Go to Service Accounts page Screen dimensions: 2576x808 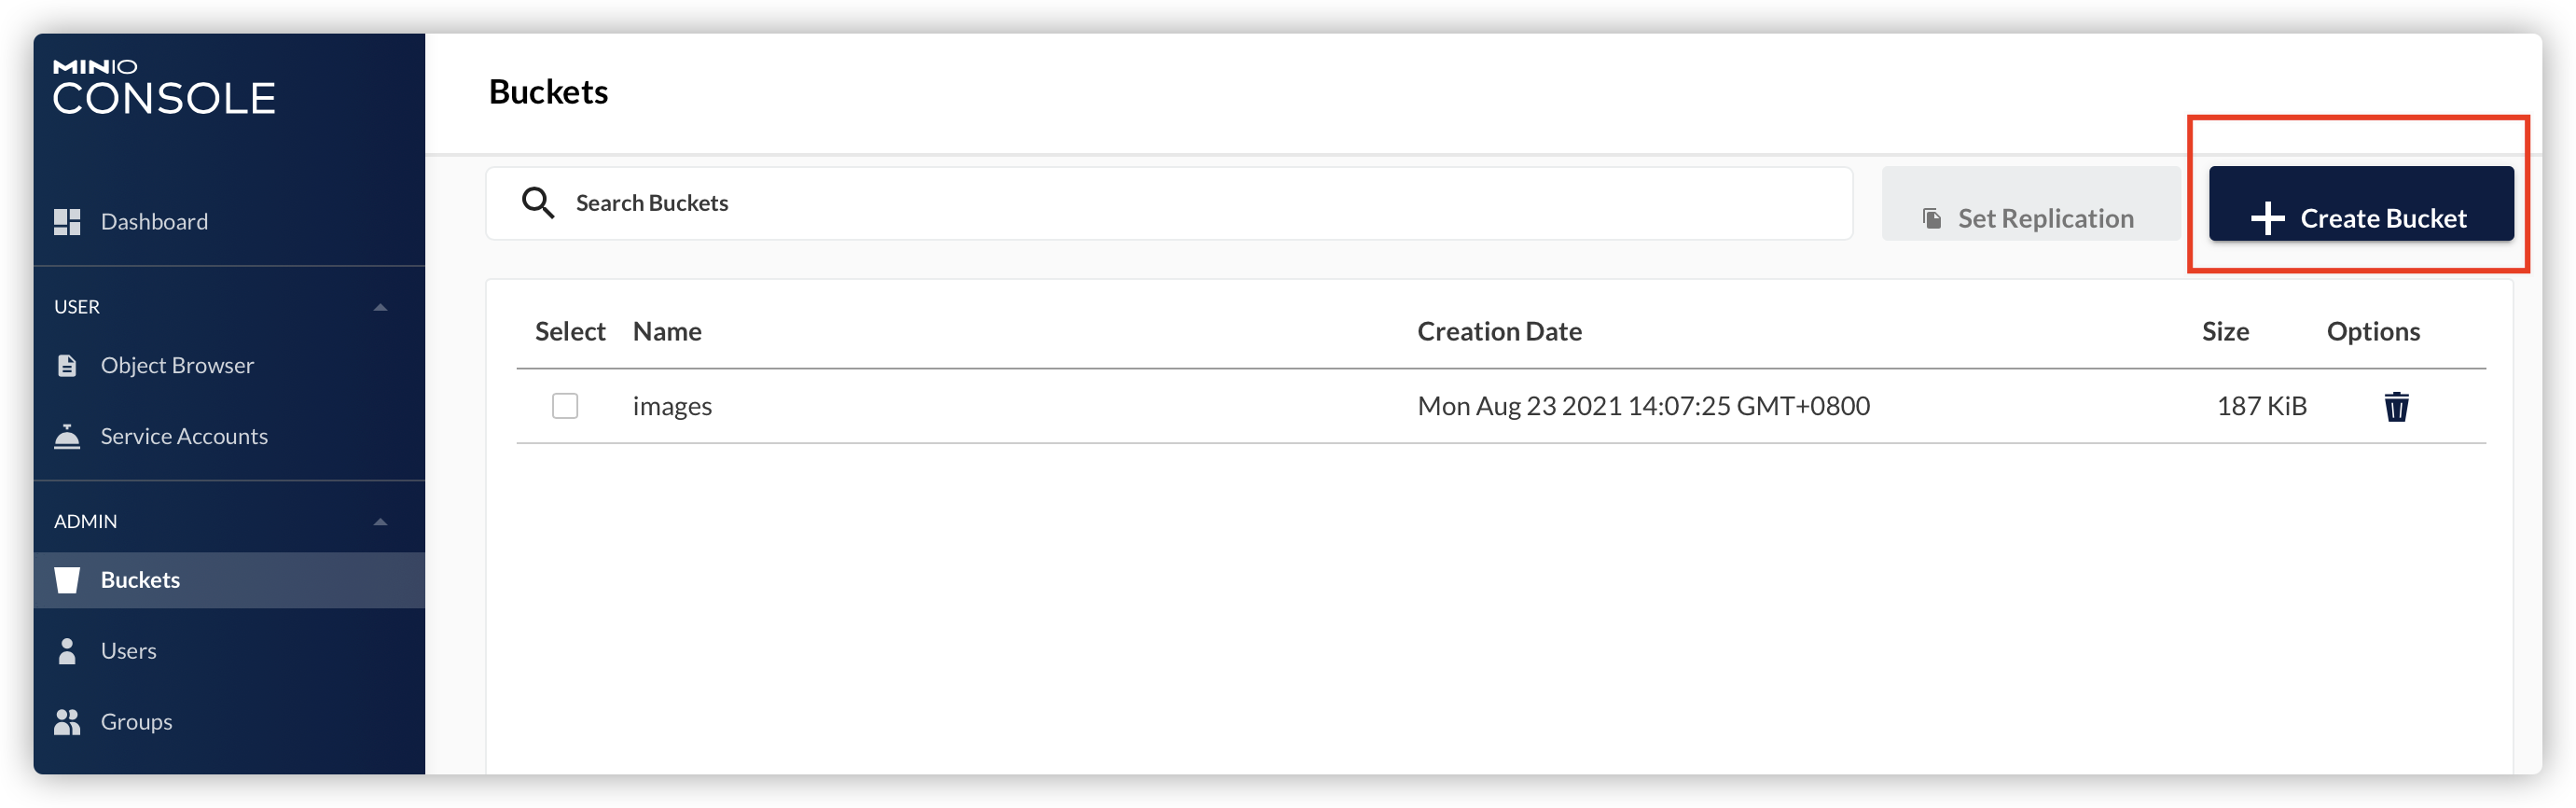(184, 437)
